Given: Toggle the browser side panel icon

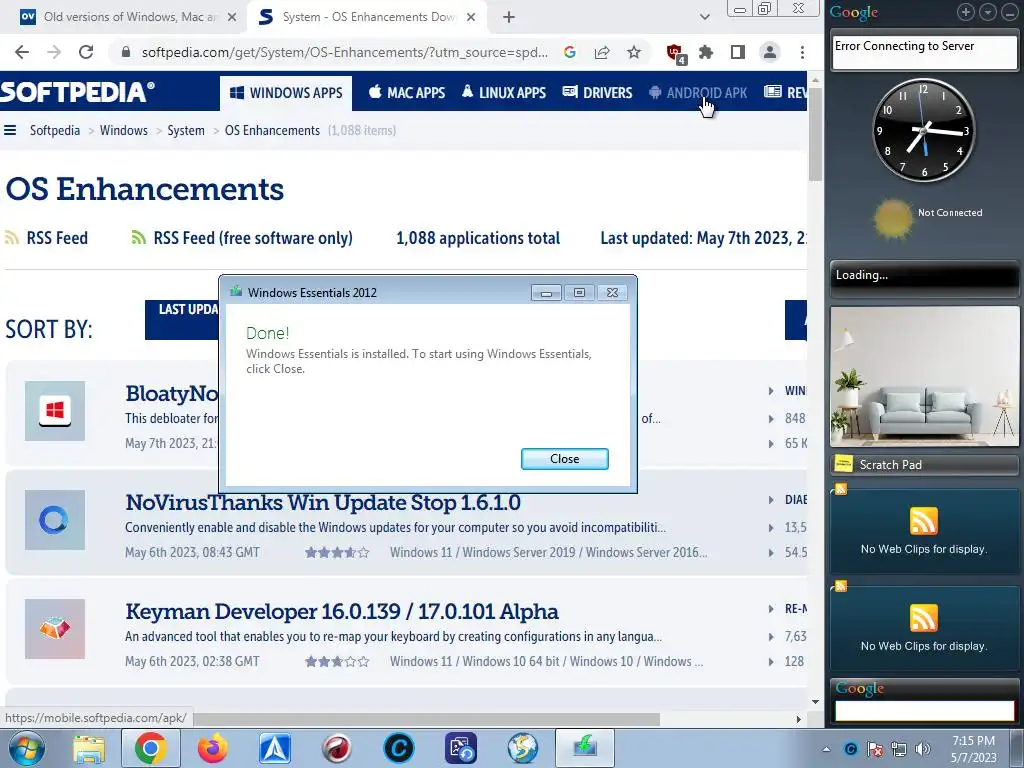Looking at the screenshot, I should click(738, 52).
